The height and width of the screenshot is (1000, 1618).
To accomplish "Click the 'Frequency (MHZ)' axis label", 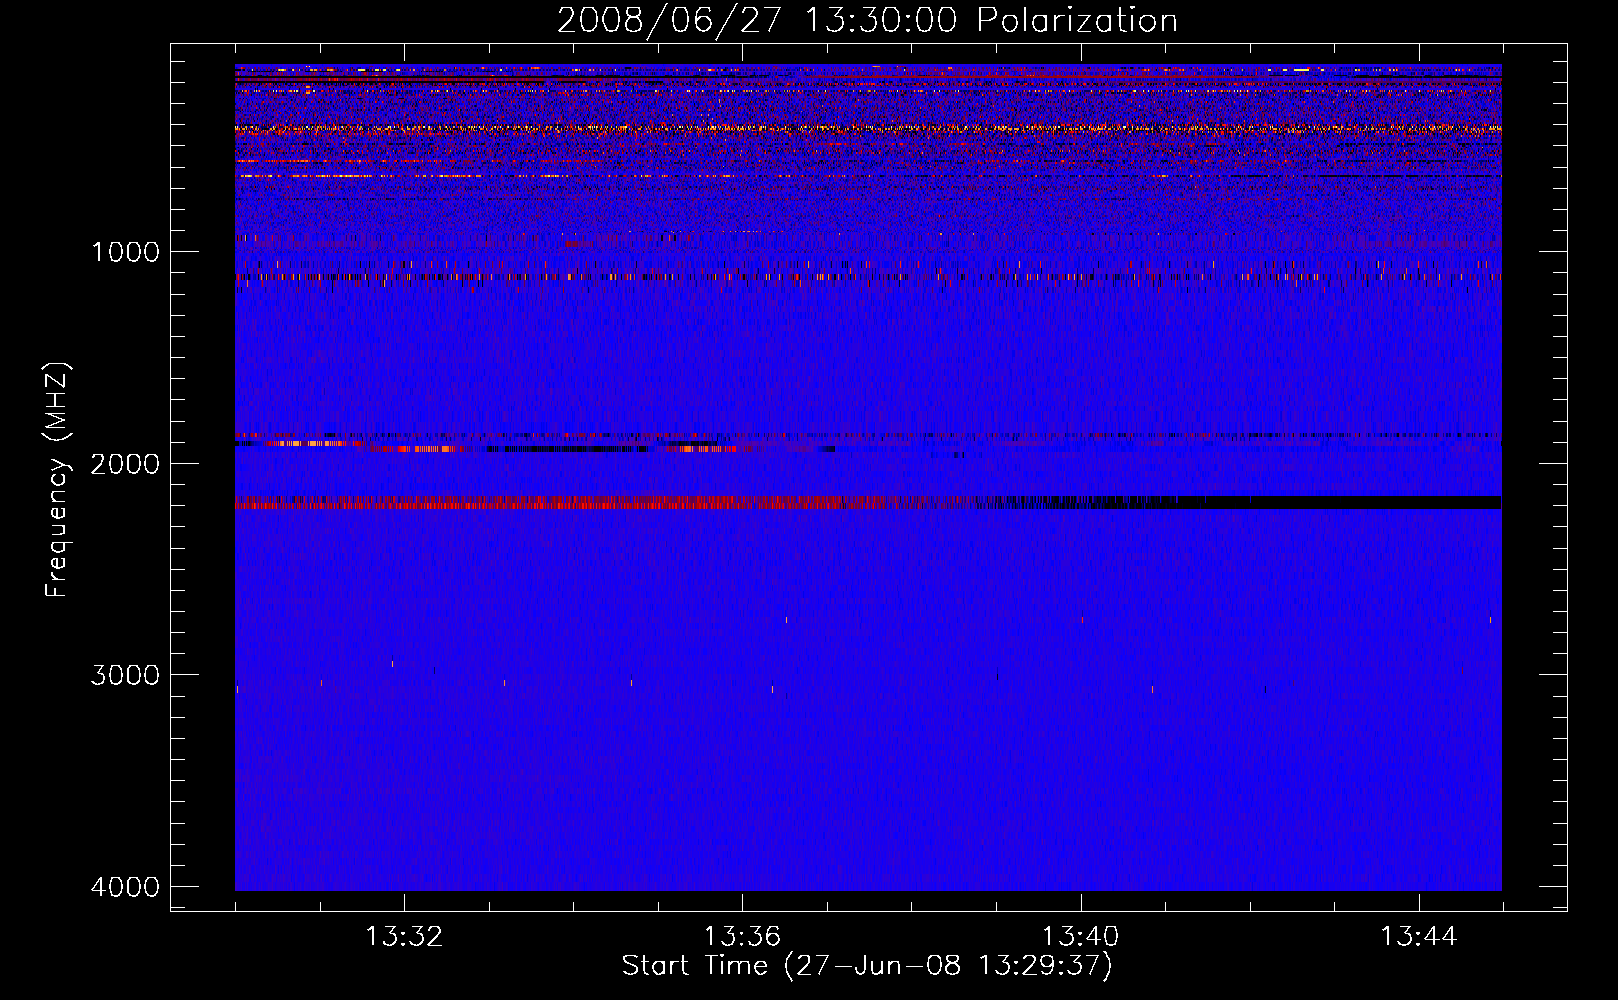I will pyautogui.click(x=57, y=480).
